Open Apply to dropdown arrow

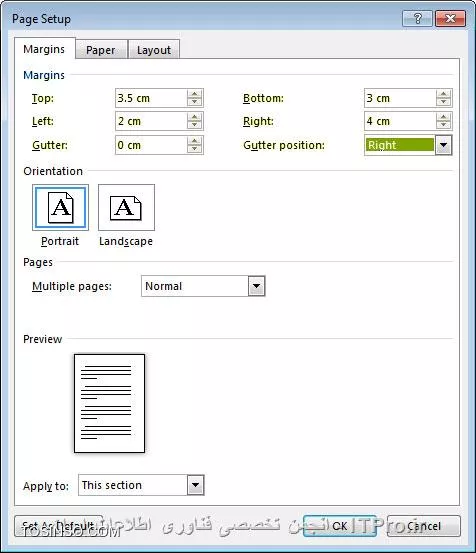195,485
